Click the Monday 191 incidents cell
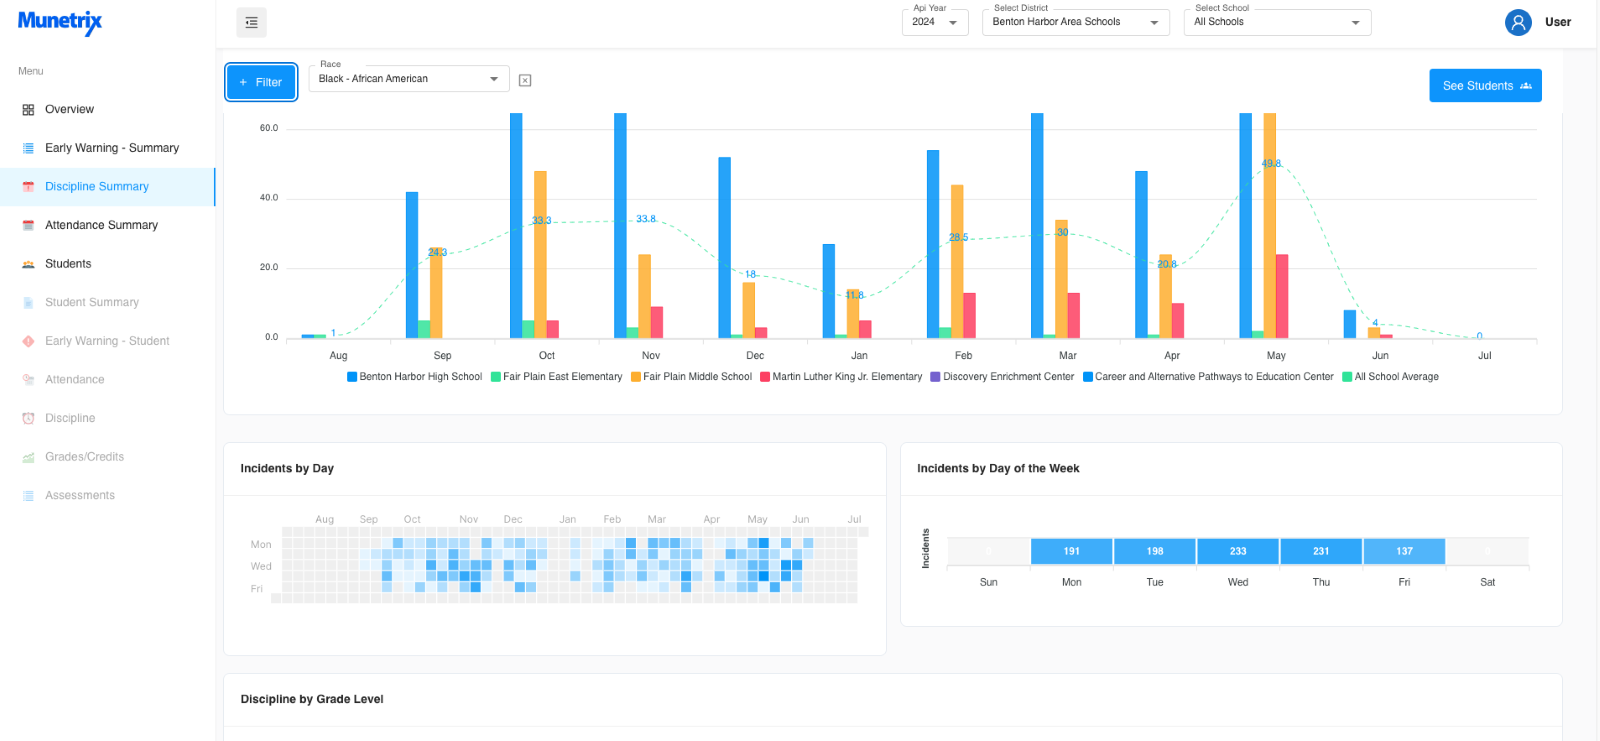Screen dimensions: 1600x741 pyautogui.click(x=1072, y=551)
